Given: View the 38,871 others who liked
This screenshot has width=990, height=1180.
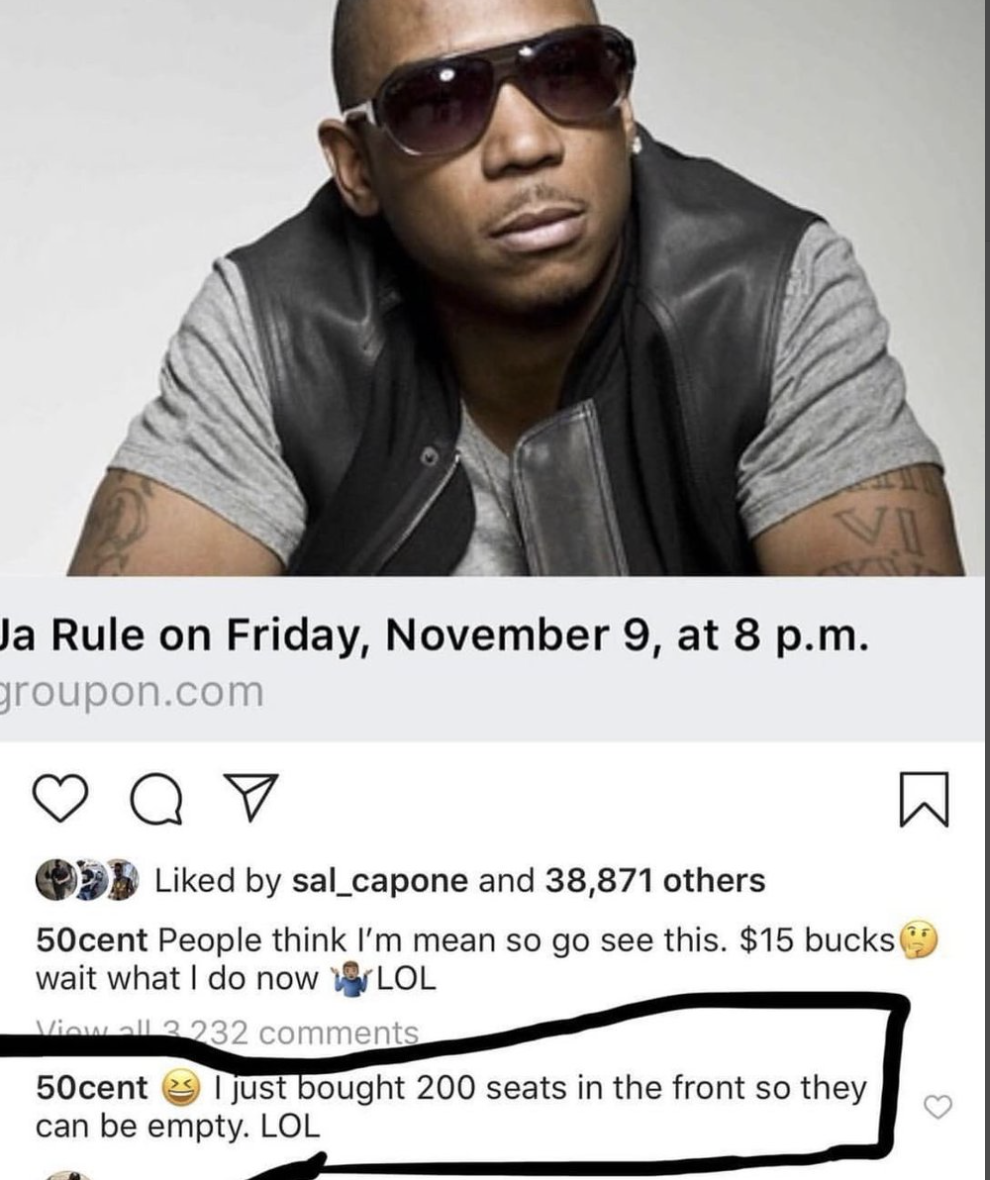Looking at the screenshot, I should coord(654,880).
